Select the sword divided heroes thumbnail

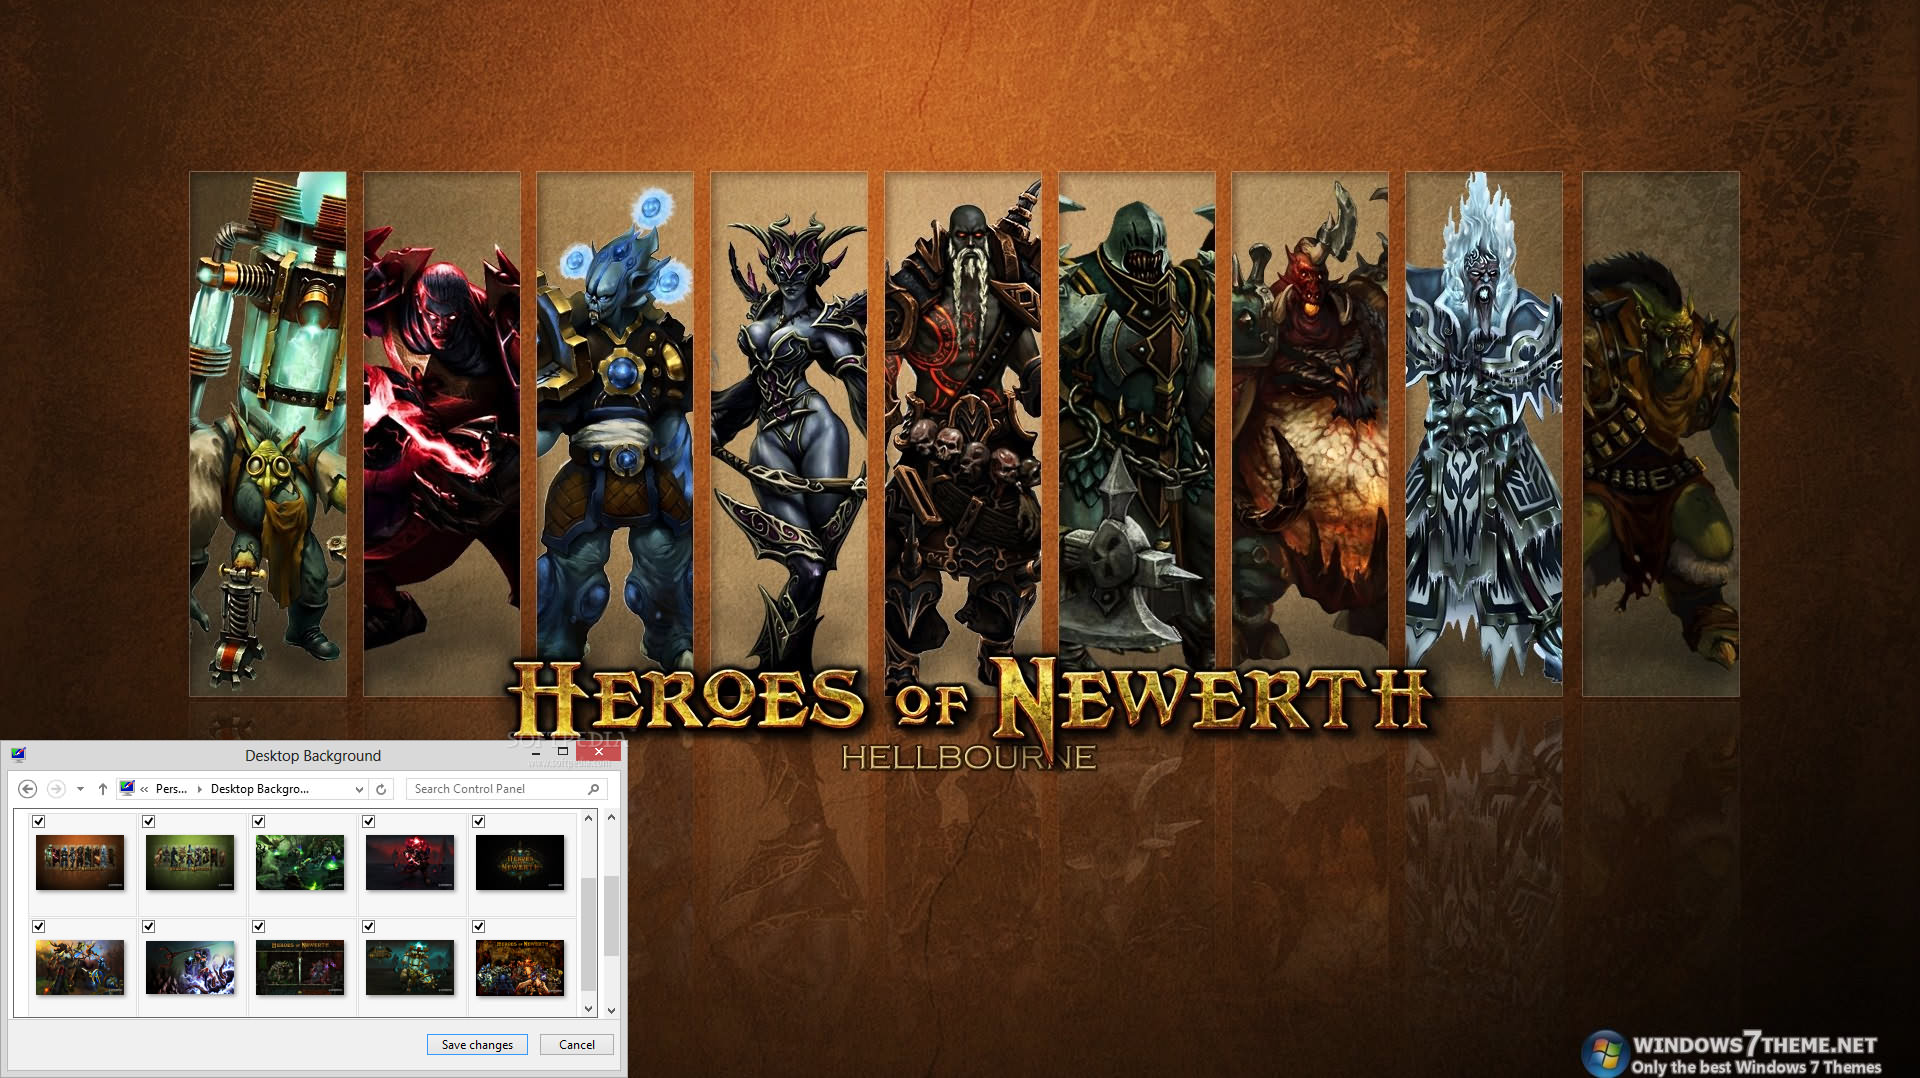[300, 967]
